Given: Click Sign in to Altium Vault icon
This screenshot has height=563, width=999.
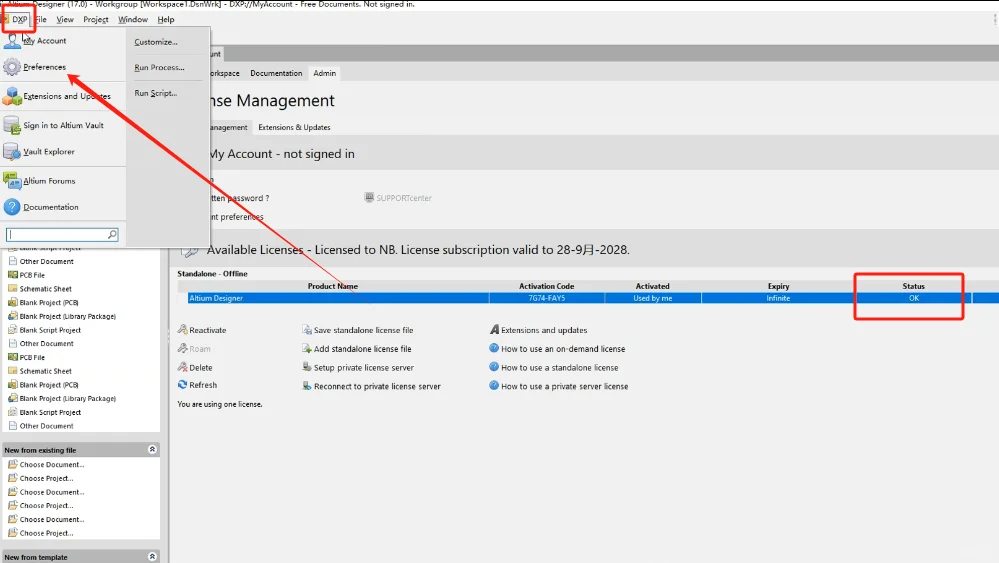Looking at the screenshot, I should (x=12, y=125).
